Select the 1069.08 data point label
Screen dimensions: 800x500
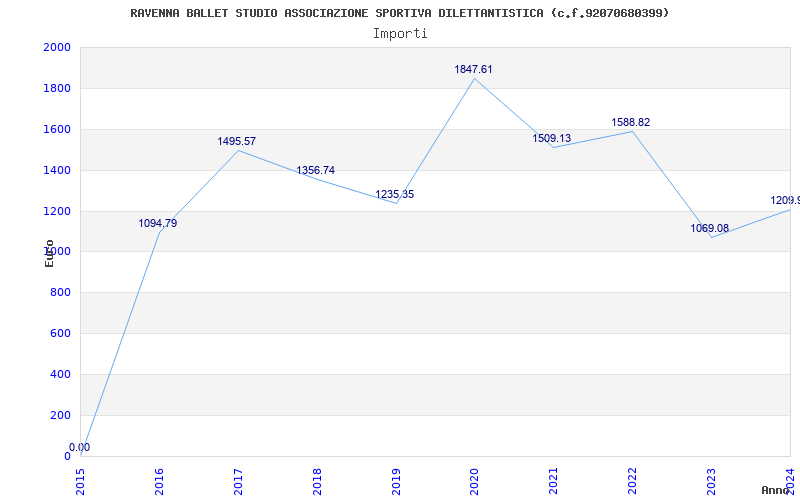pos(710,228)
